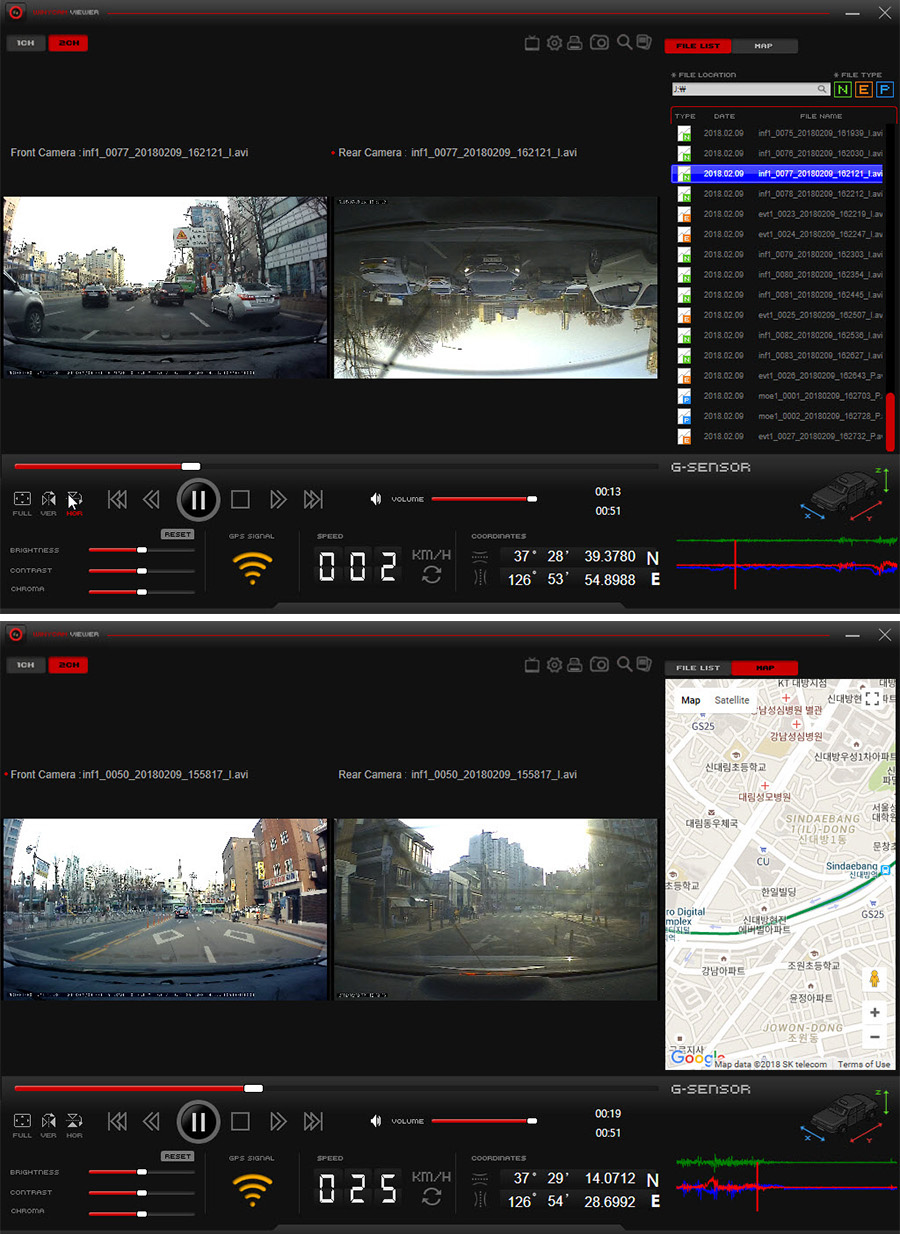
Task: Zoom in the map with the plus button
Action: 875,1012
